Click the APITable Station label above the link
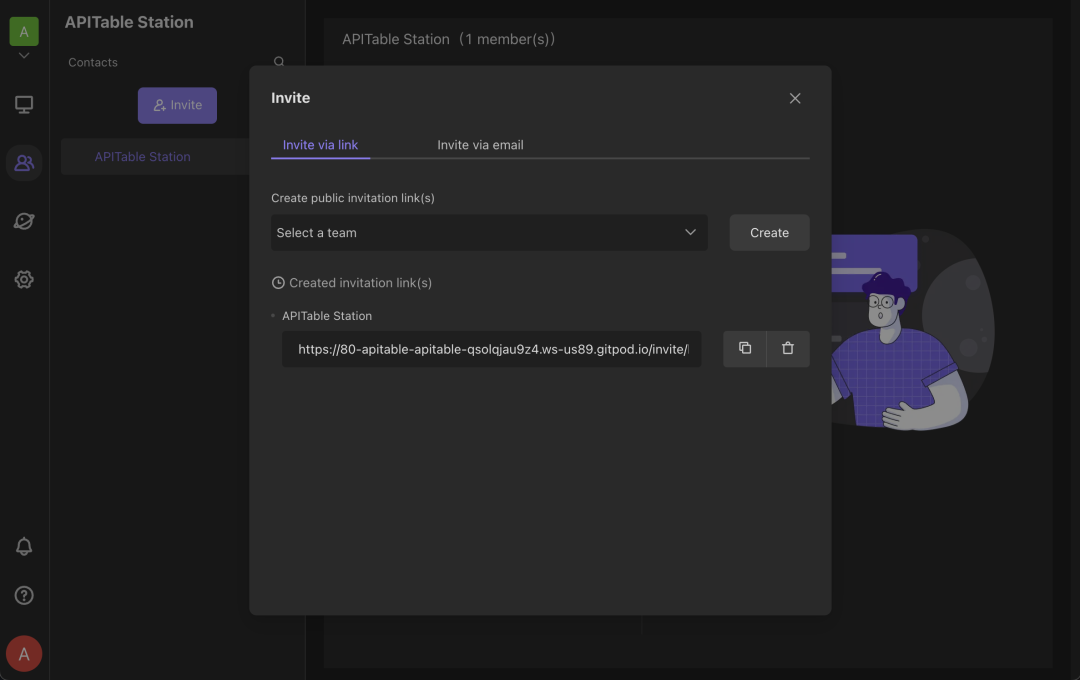This screenshot has height=680, width=1080. [x=327, y=316]
